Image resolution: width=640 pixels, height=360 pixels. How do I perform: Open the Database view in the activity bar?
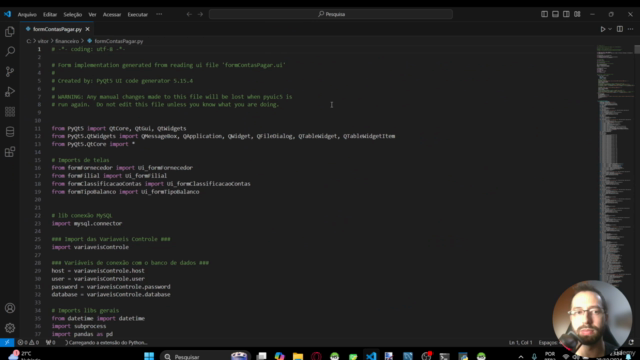pos(10,131)
